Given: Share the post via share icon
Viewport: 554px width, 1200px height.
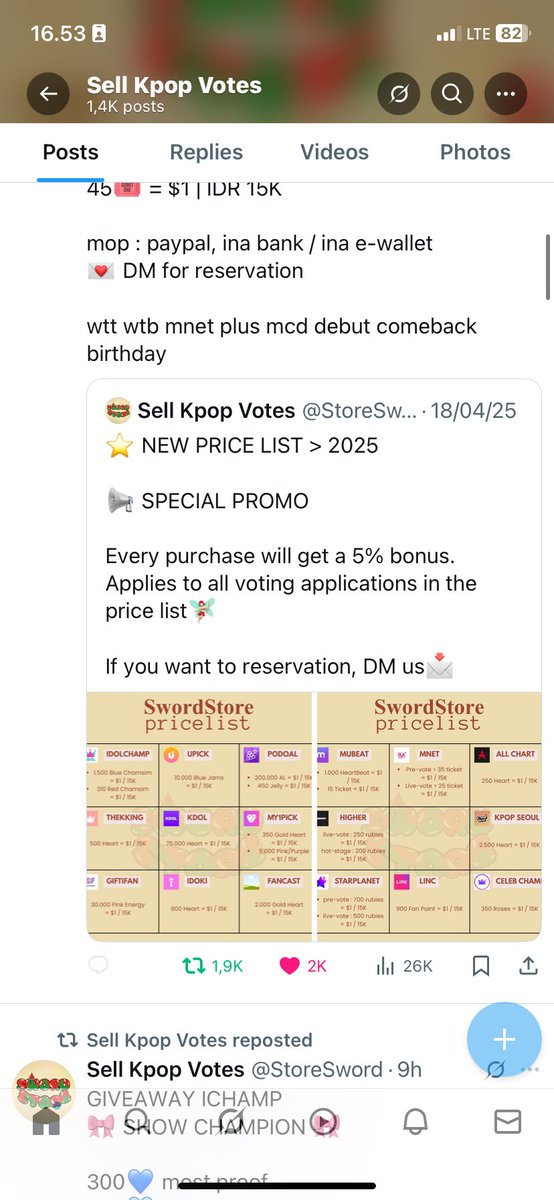Looking at the screenshot, I should pyautogui.click(x=528, y=966).
